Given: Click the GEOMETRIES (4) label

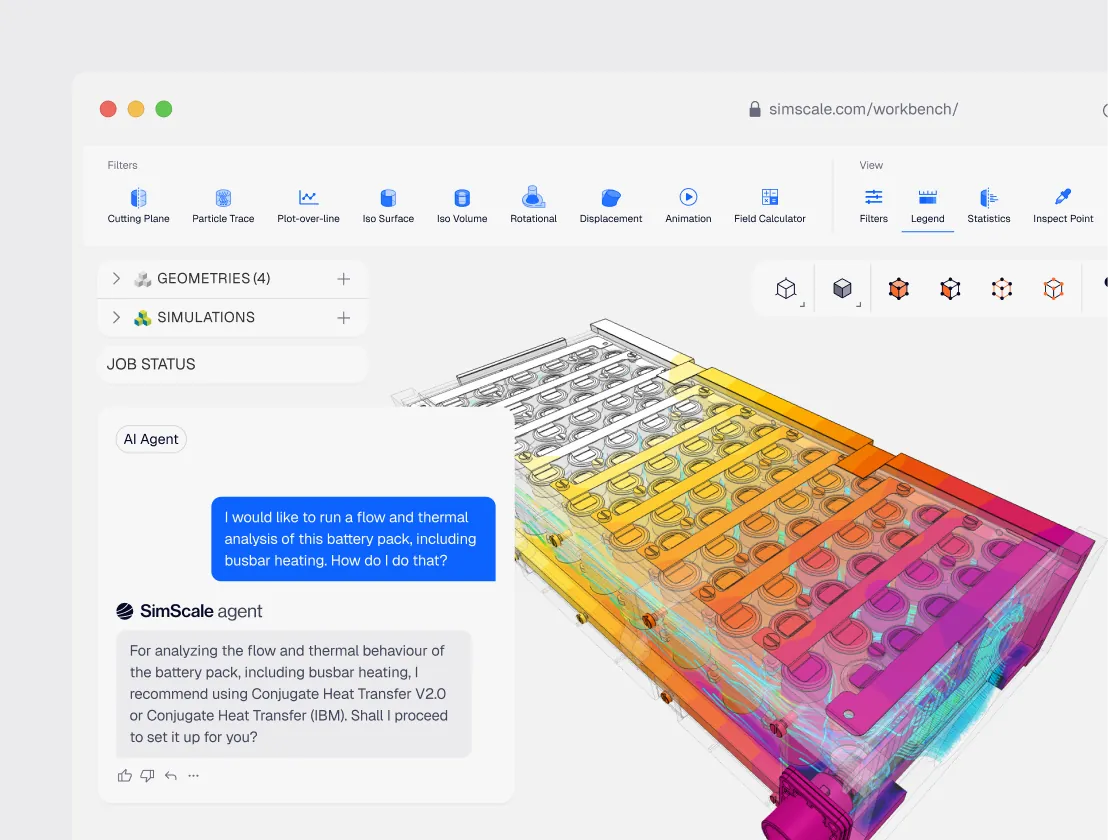Looking at the screenshot, I should [x=213, y=278].
